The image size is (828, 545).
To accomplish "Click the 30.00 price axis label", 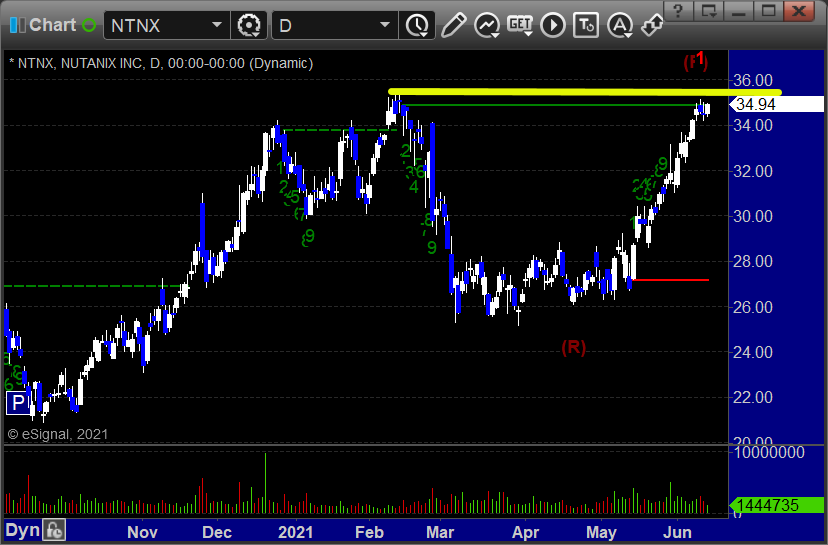I will click(x=752, y=216).
